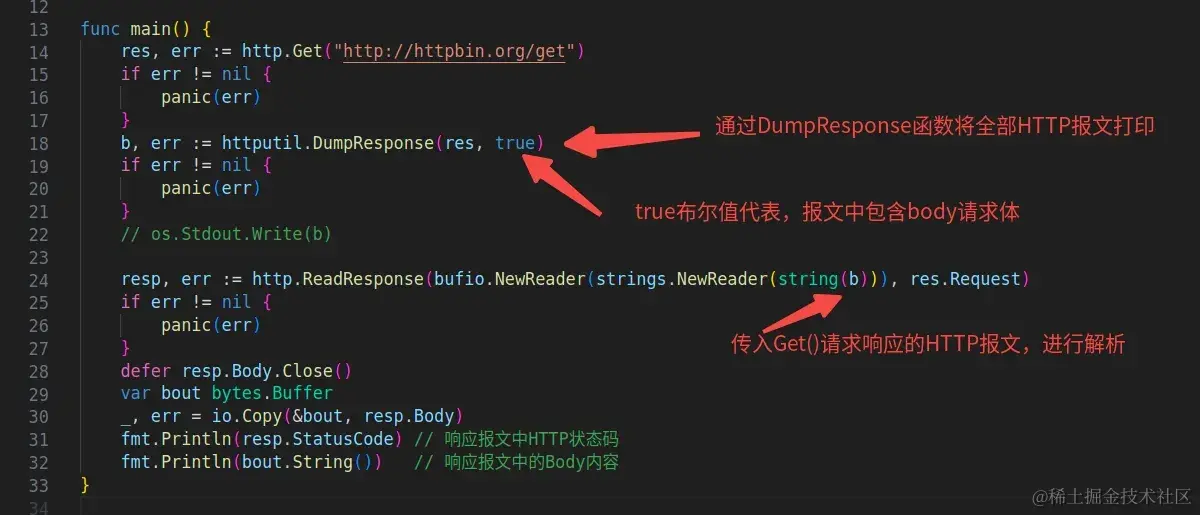Click line number 33 in the gutter
The image size is (1200, 515).
[39, 484]
